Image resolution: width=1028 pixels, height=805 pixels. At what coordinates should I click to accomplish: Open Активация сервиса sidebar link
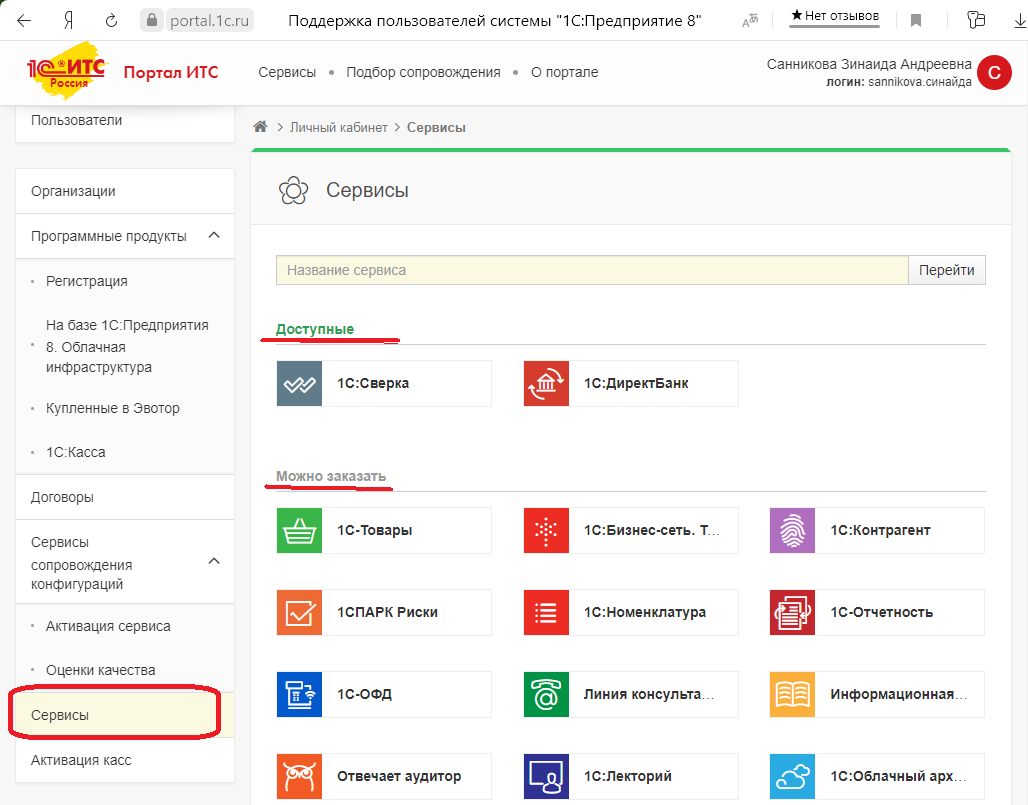(108, 627)
